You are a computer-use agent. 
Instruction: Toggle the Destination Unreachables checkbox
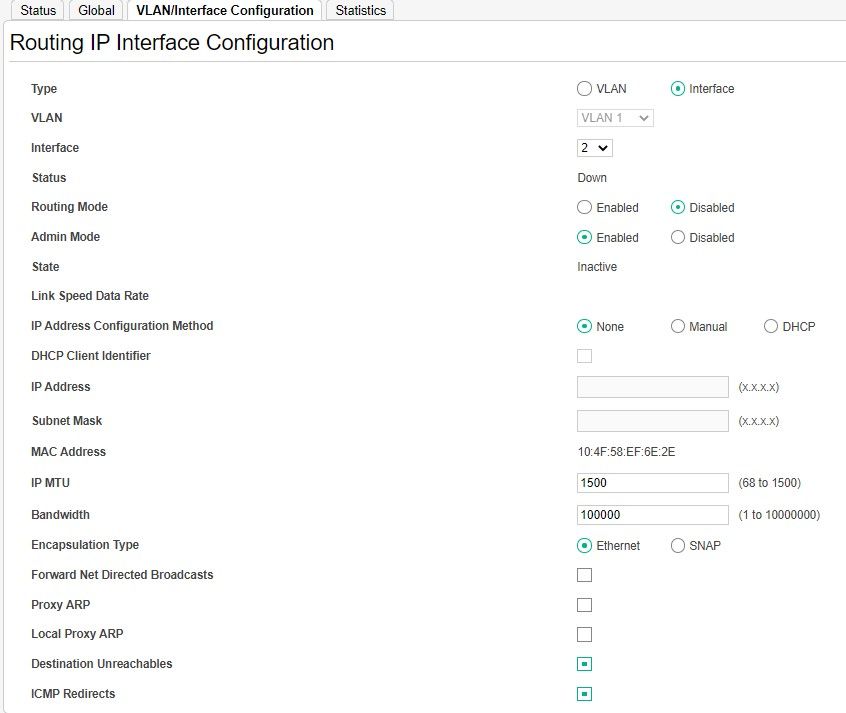[x=584, y=664]
